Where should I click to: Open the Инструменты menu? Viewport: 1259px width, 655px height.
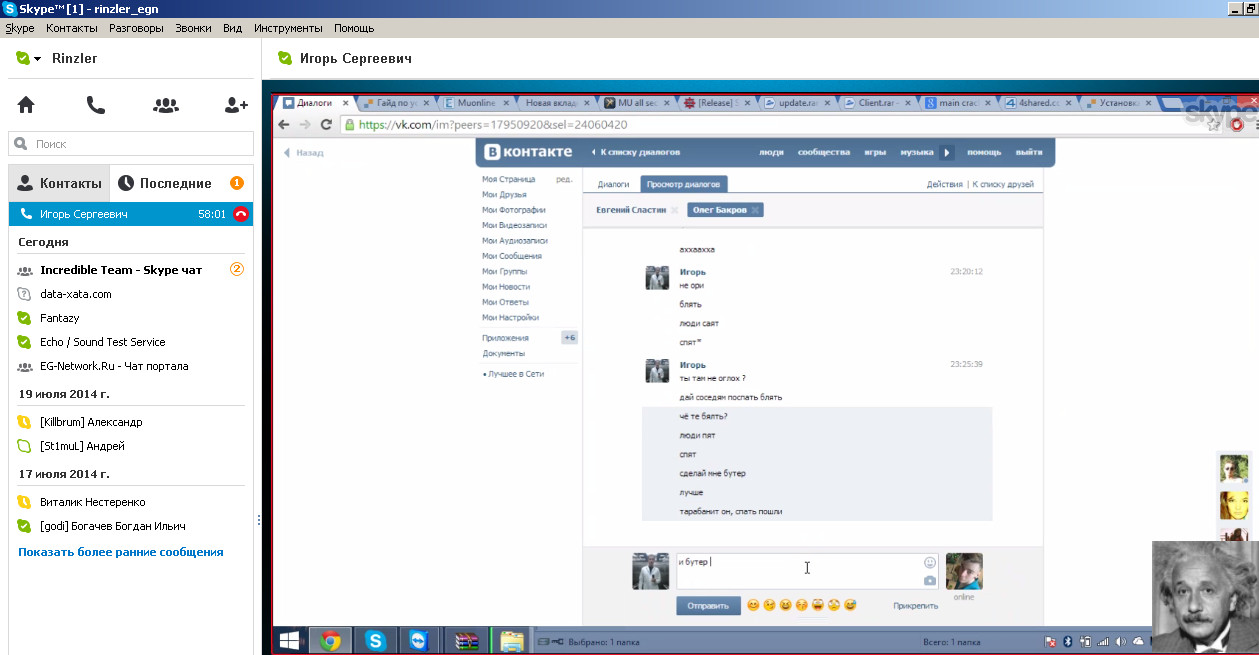point(288,28)
